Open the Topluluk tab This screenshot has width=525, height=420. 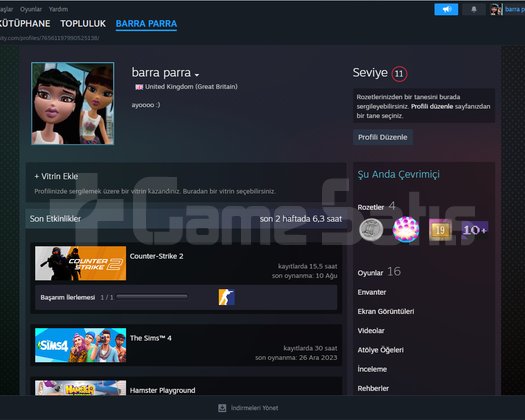pos(83,23)
